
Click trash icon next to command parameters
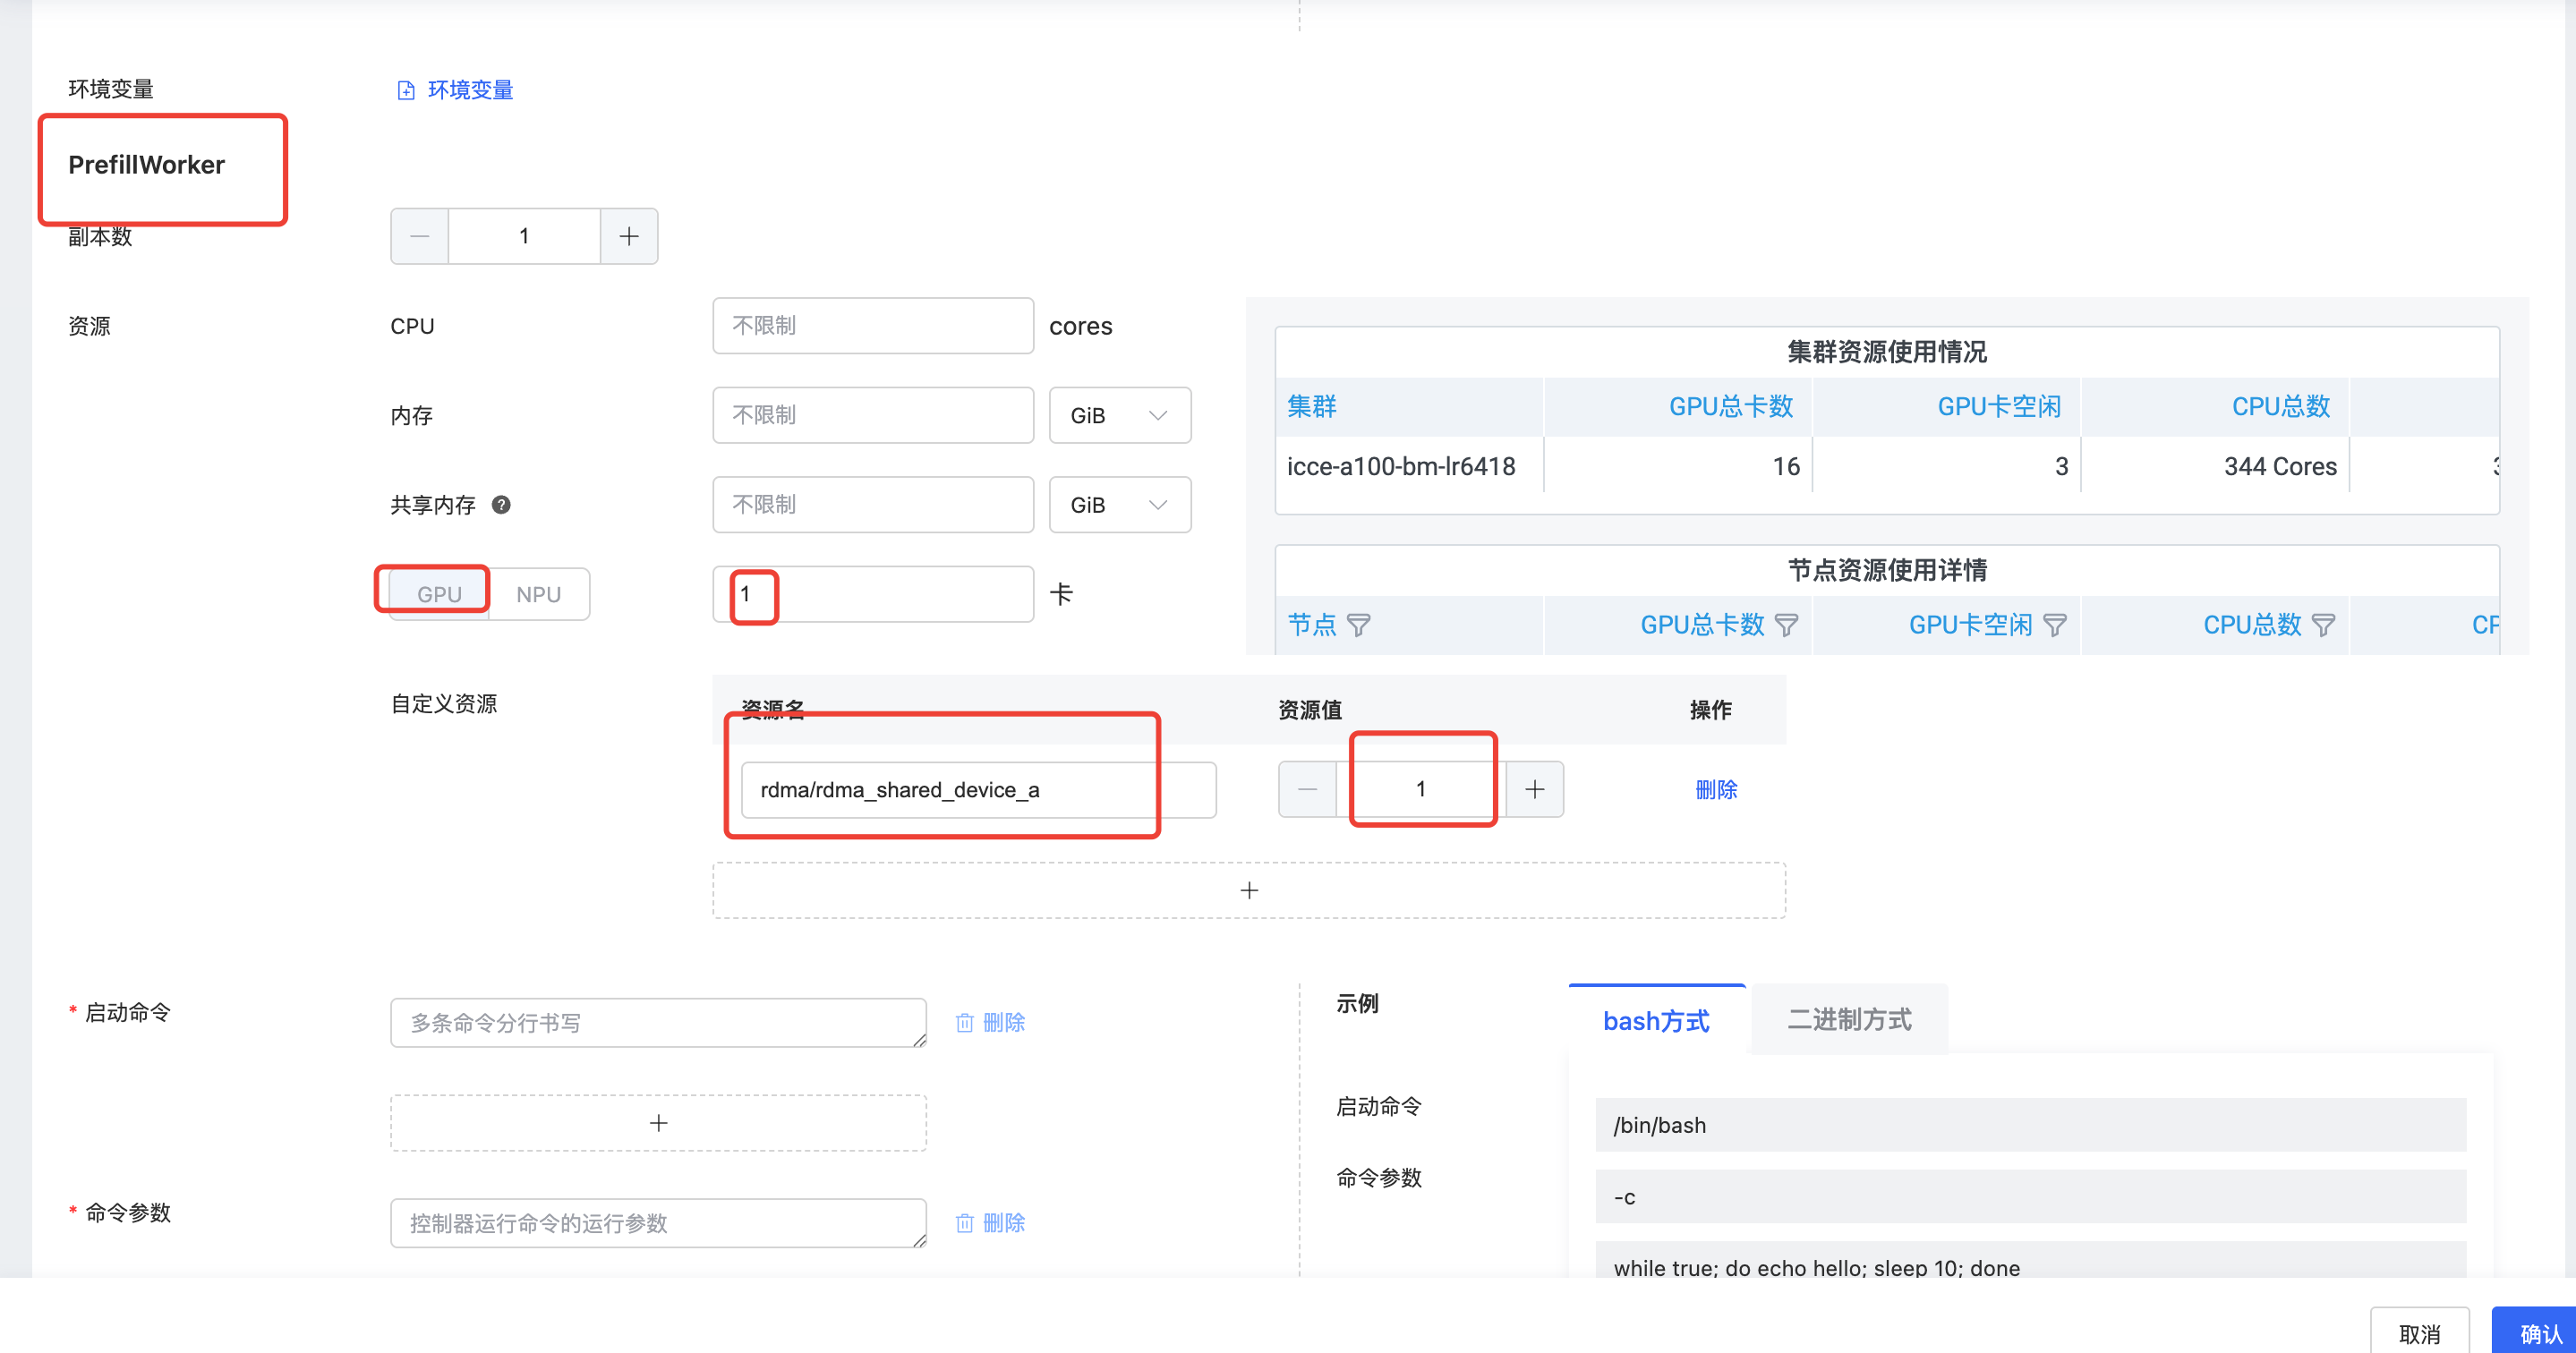[964, 1223]
